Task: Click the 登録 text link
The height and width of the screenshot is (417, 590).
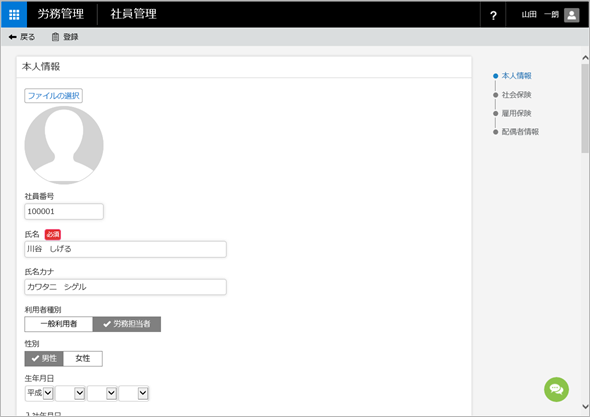Action: point(71,37)
